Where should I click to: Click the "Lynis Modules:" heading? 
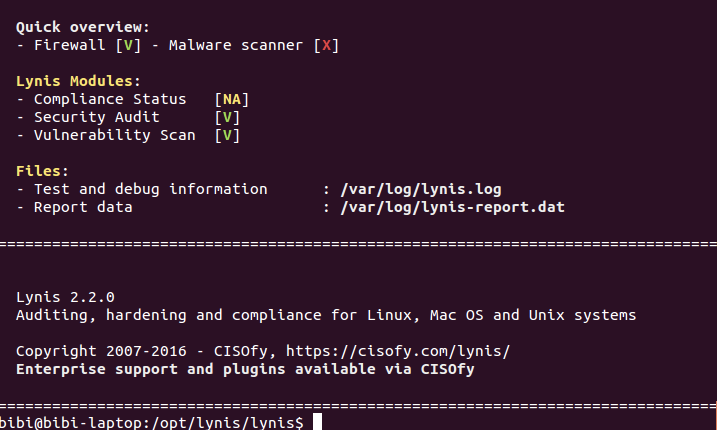coord(77,81)
